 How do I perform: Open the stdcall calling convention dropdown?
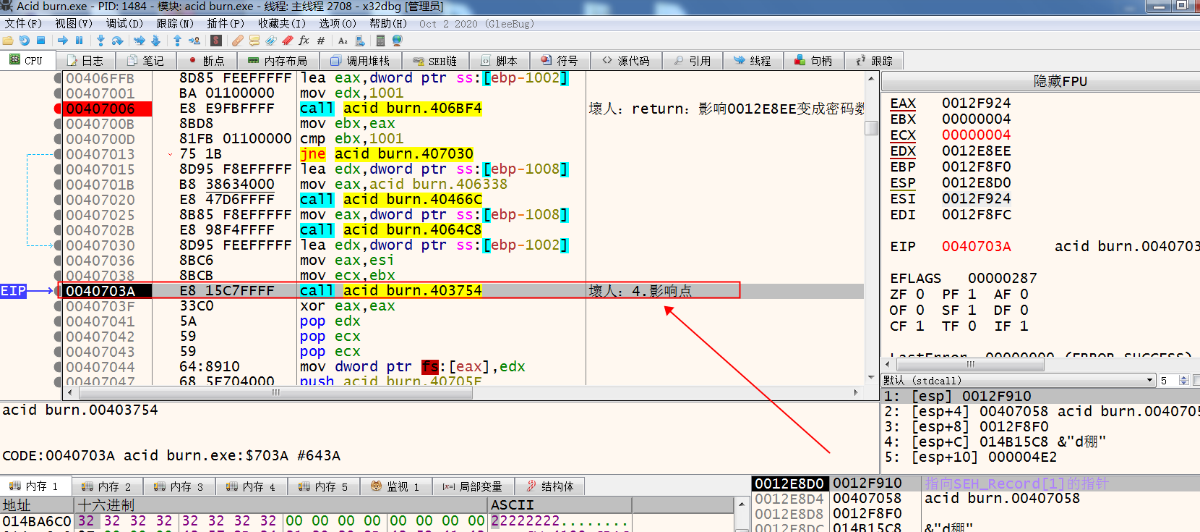click(1018, 380)
